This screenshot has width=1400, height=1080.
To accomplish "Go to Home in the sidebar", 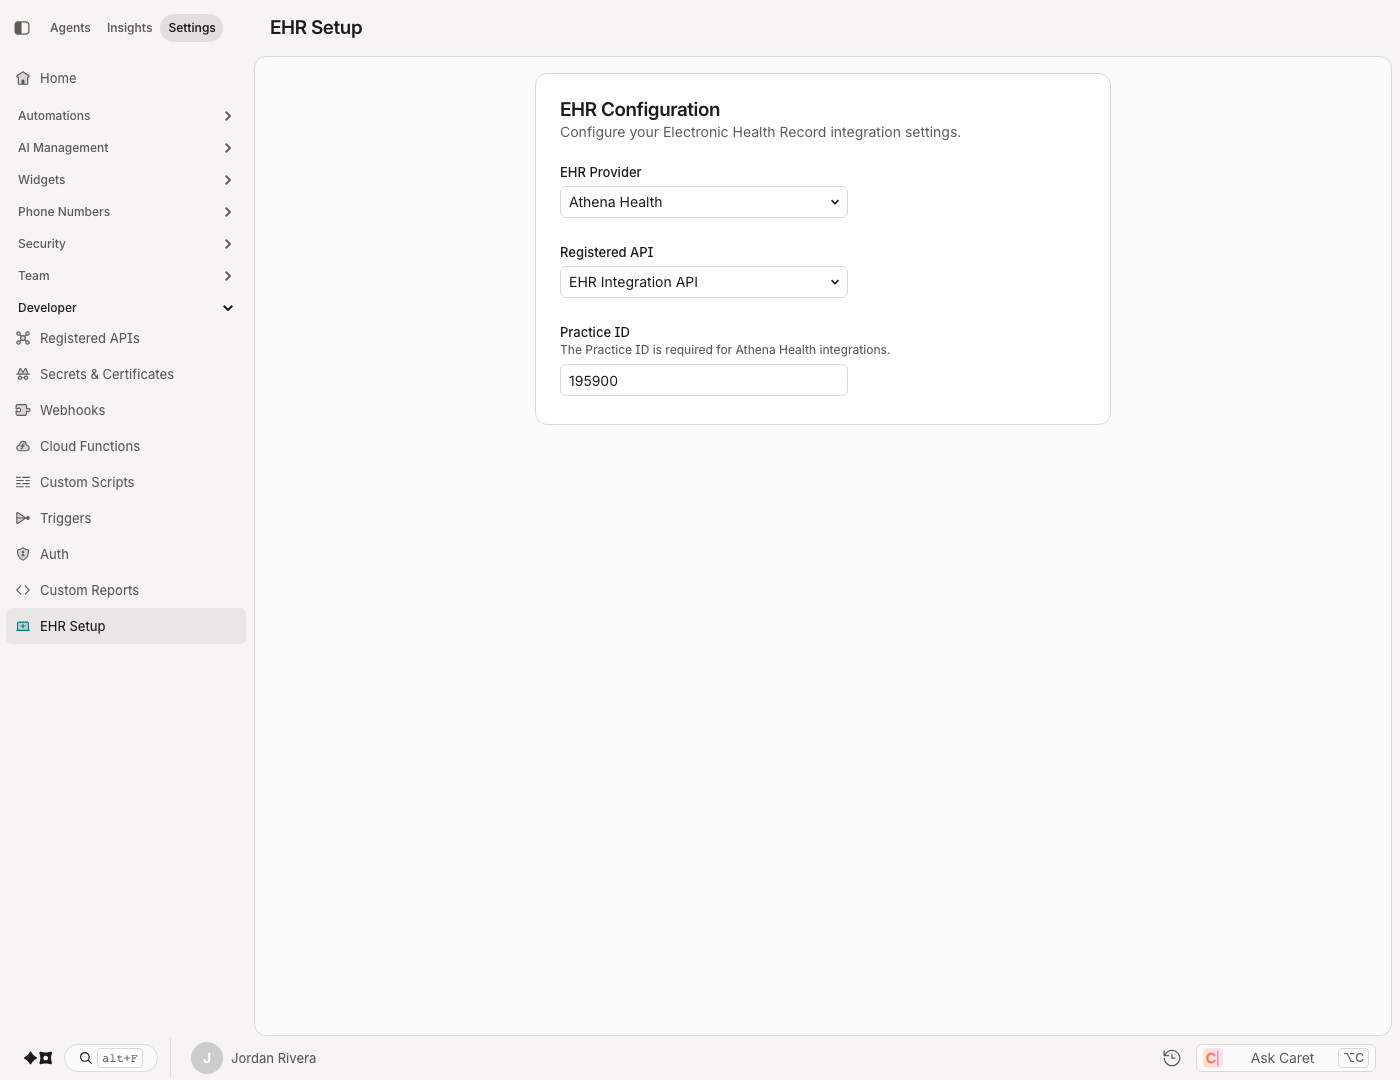I will (126, 78).
